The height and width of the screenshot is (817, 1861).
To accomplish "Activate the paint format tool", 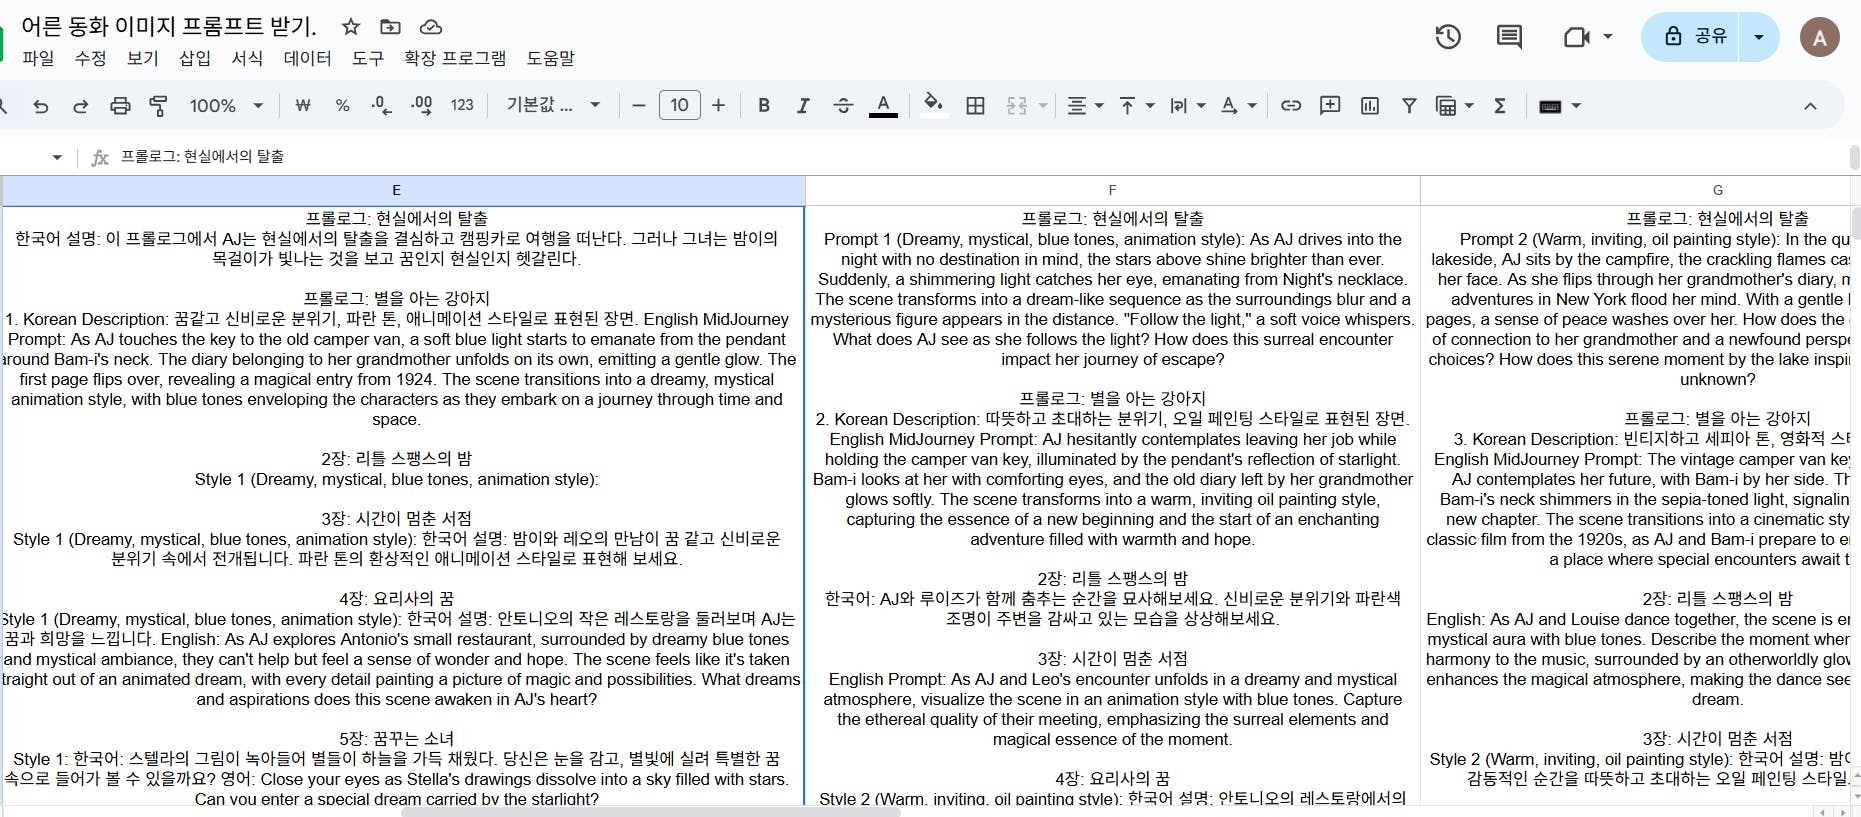I will 158,106.
